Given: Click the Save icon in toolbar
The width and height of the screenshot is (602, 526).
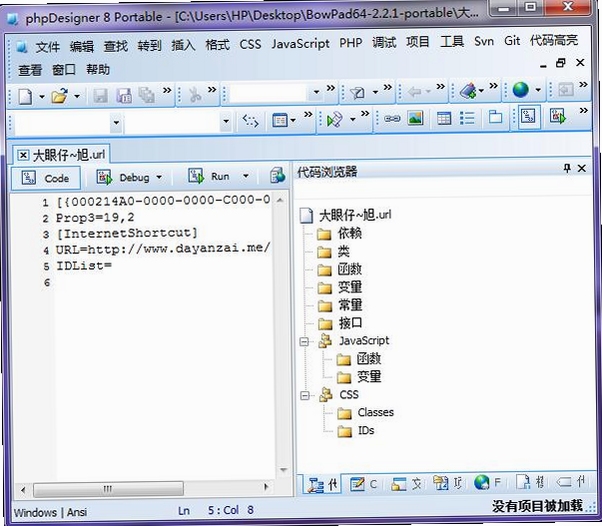Looking at the screenshot, I should coord(101,96).
